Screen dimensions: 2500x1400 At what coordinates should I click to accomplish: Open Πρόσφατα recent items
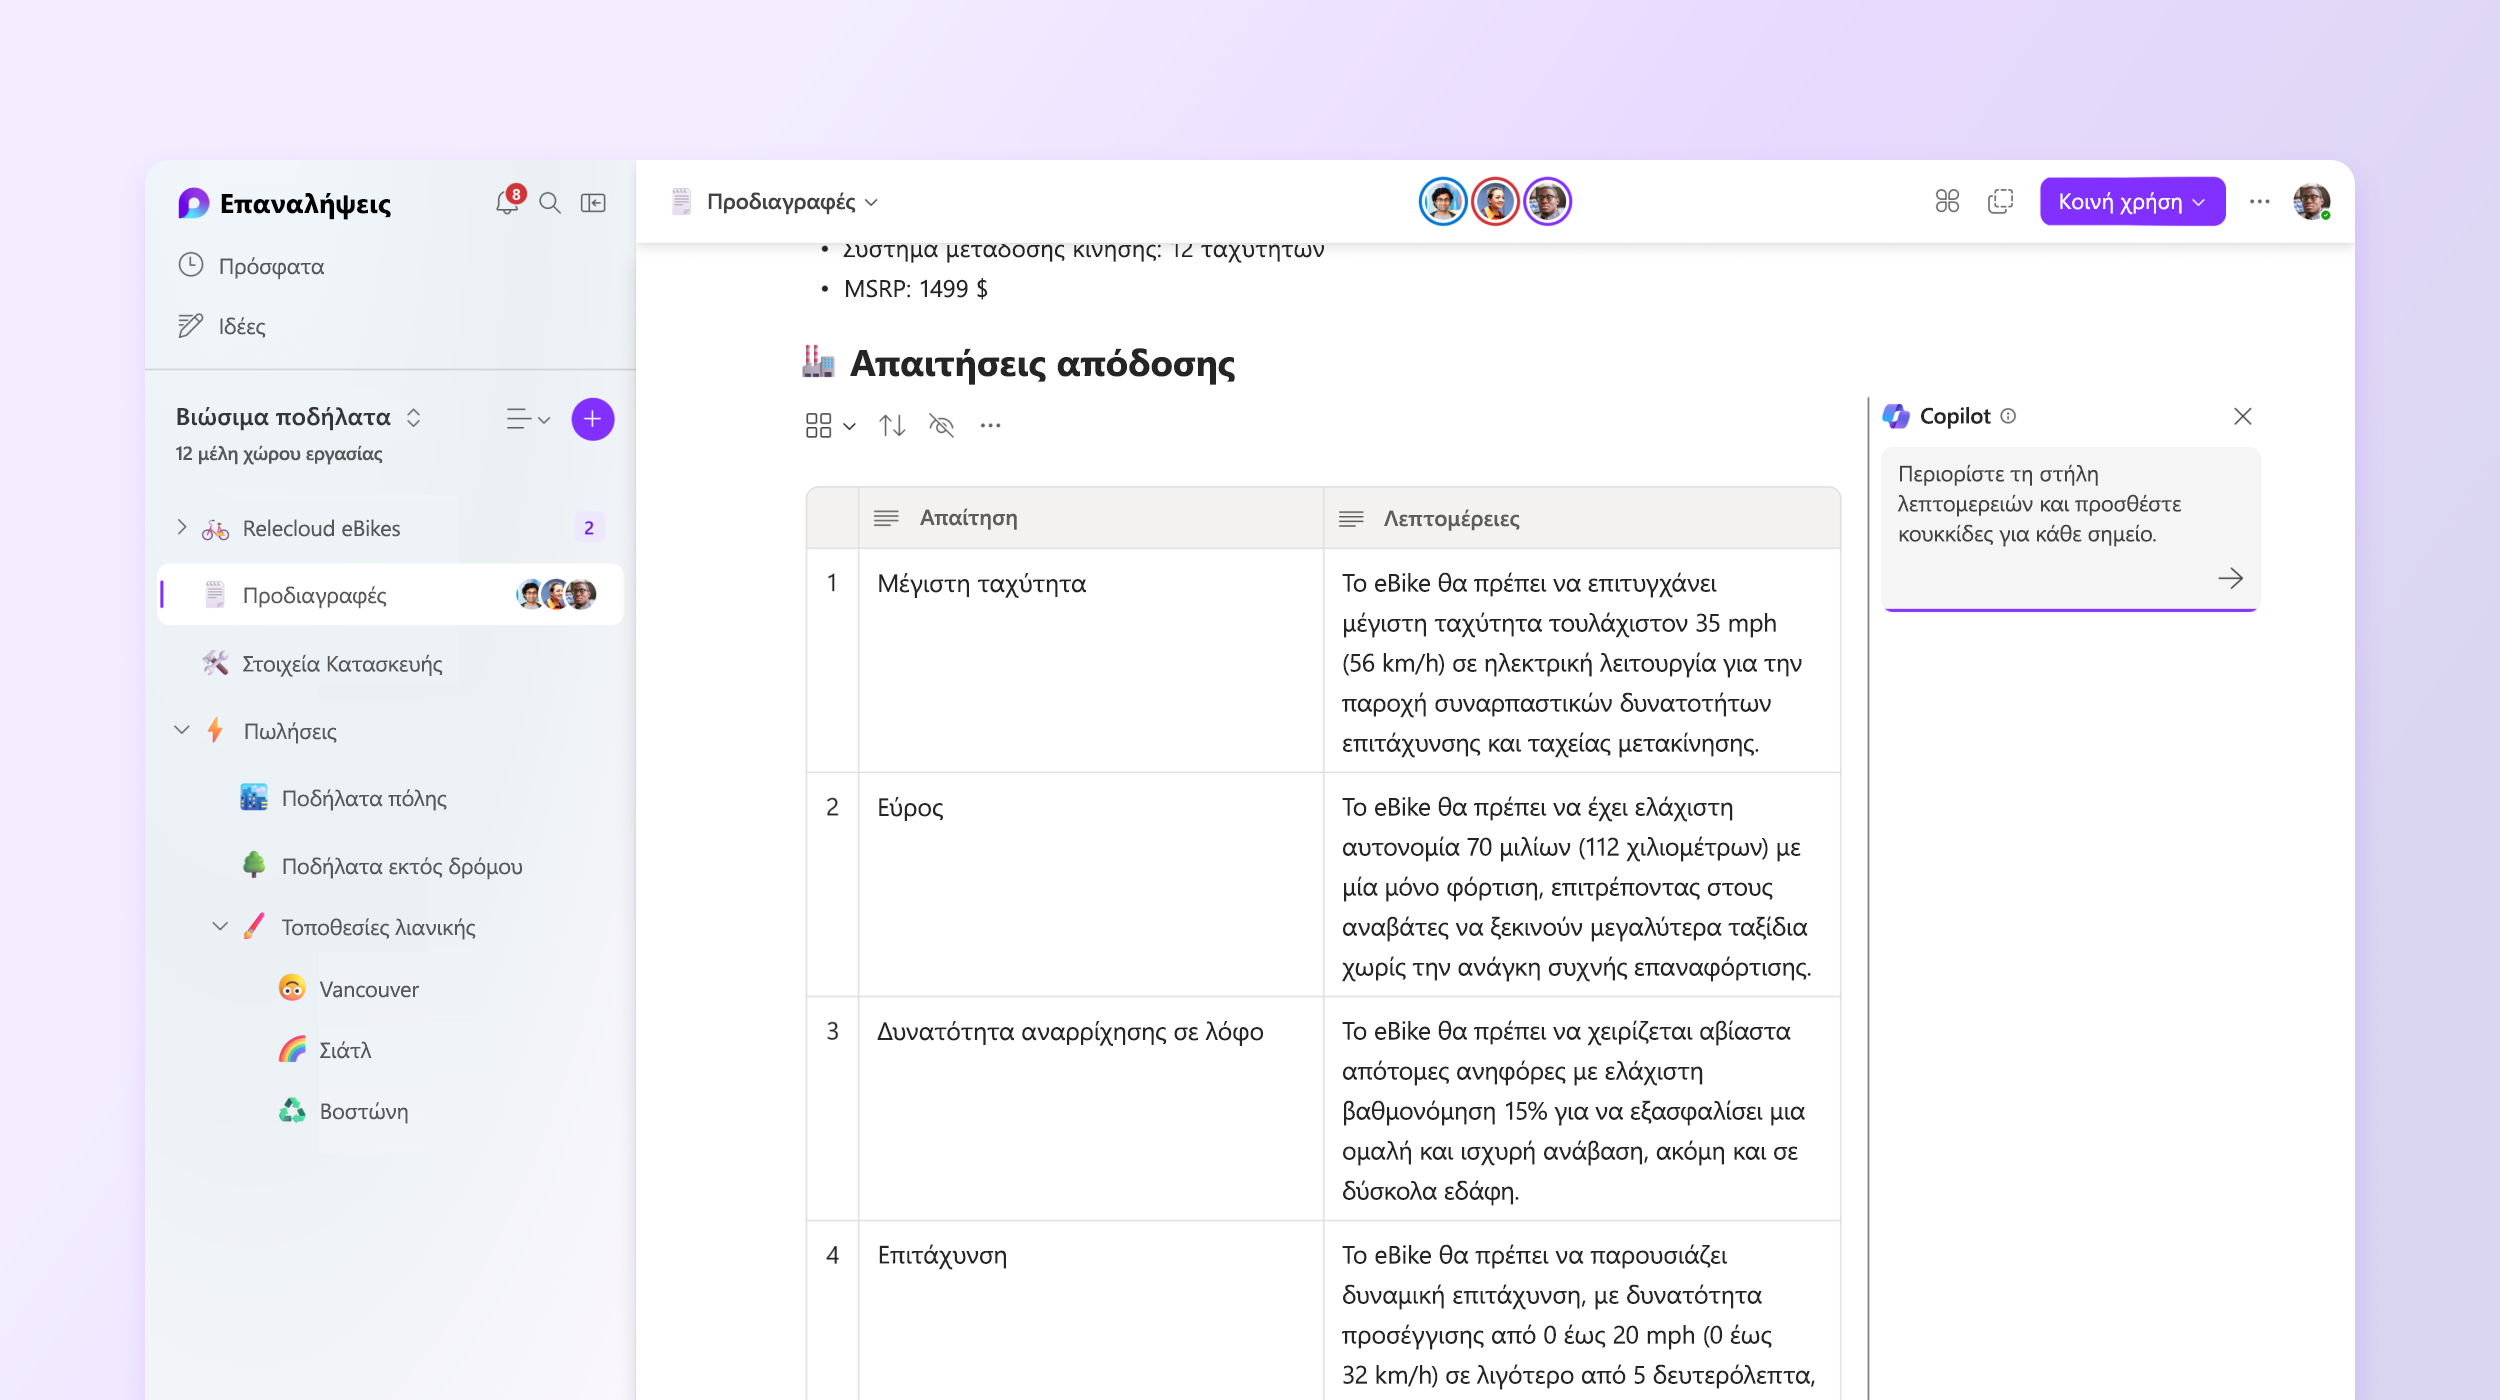[251, 266]
